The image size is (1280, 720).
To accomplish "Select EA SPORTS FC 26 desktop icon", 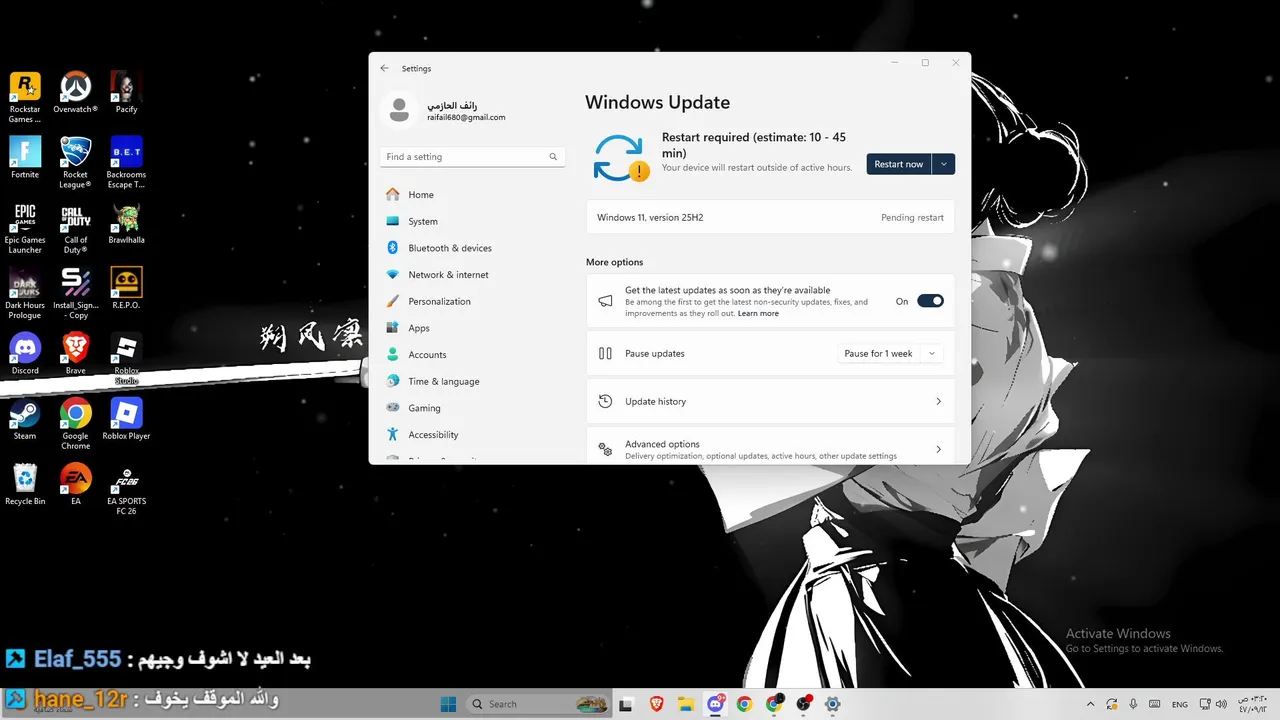I will [126, 489].
